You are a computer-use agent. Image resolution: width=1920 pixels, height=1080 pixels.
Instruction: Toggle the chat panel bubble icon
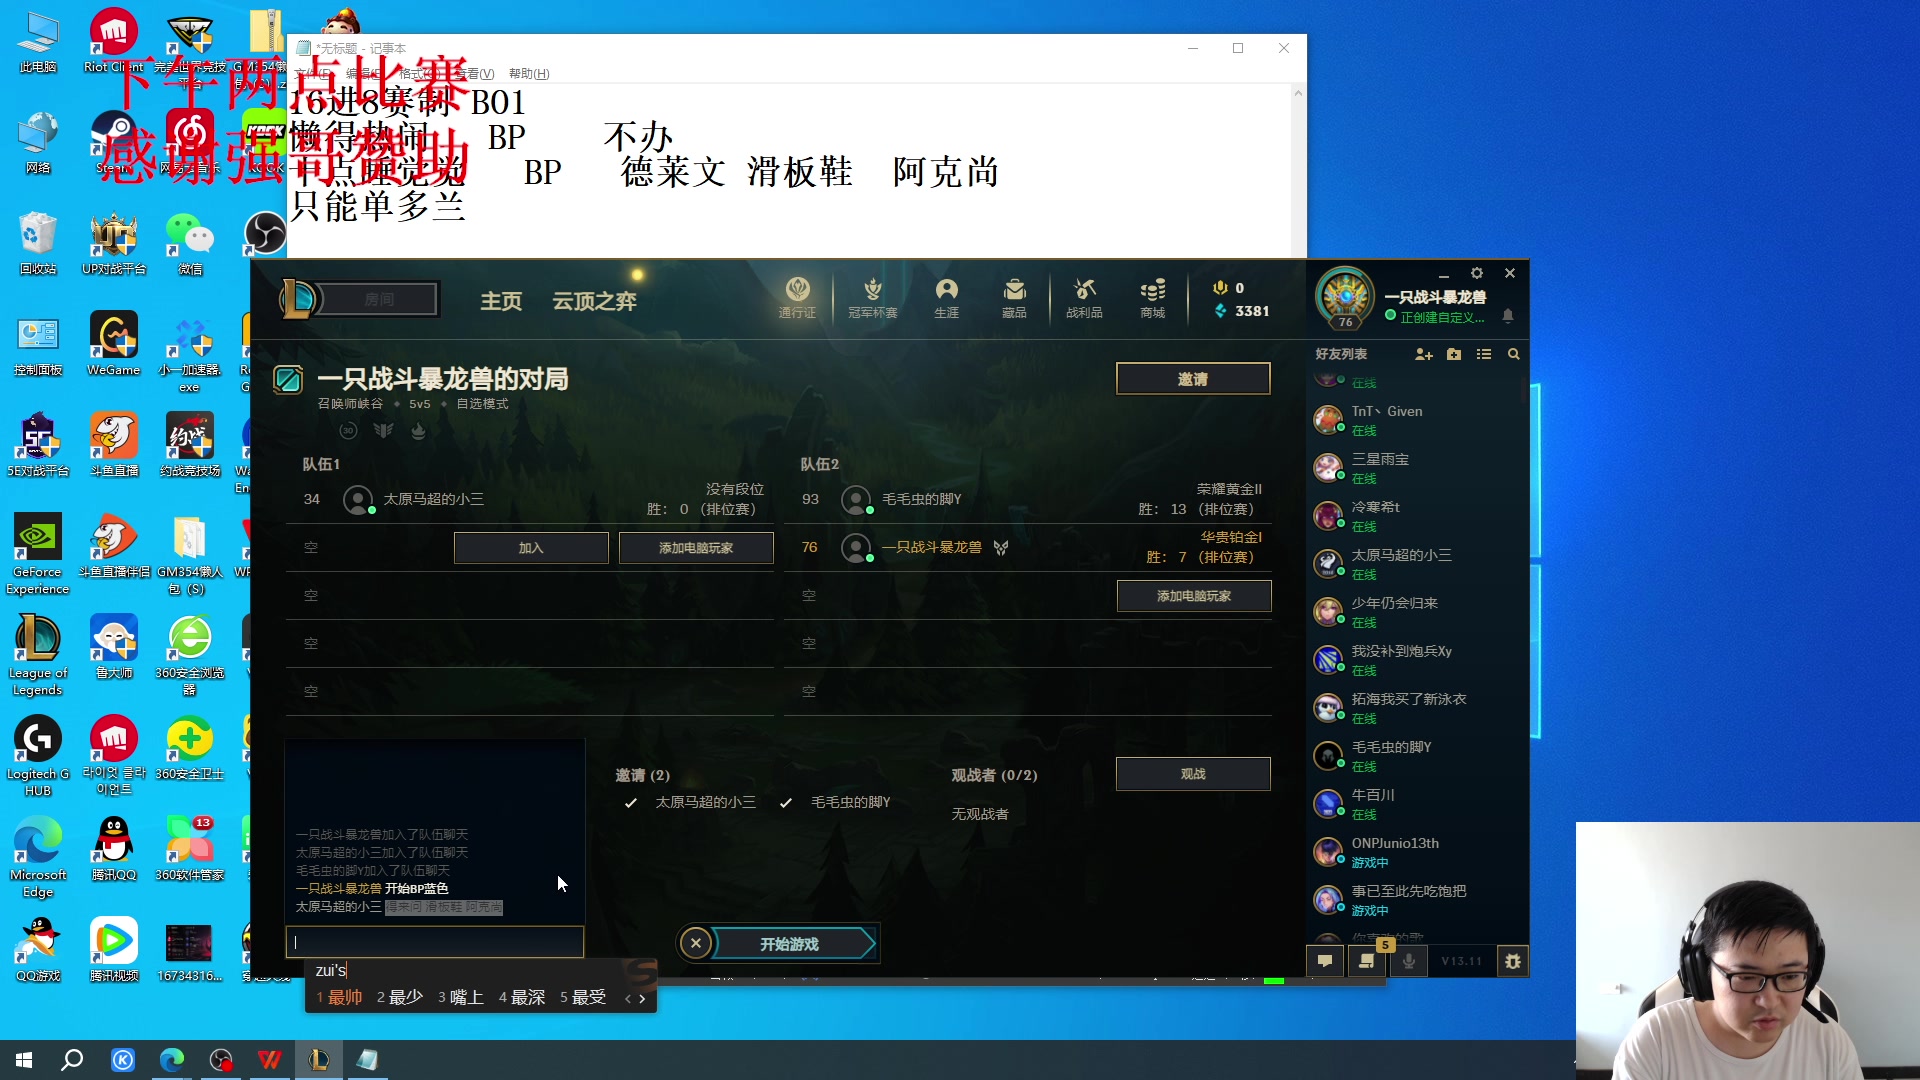coord(1325,961)
